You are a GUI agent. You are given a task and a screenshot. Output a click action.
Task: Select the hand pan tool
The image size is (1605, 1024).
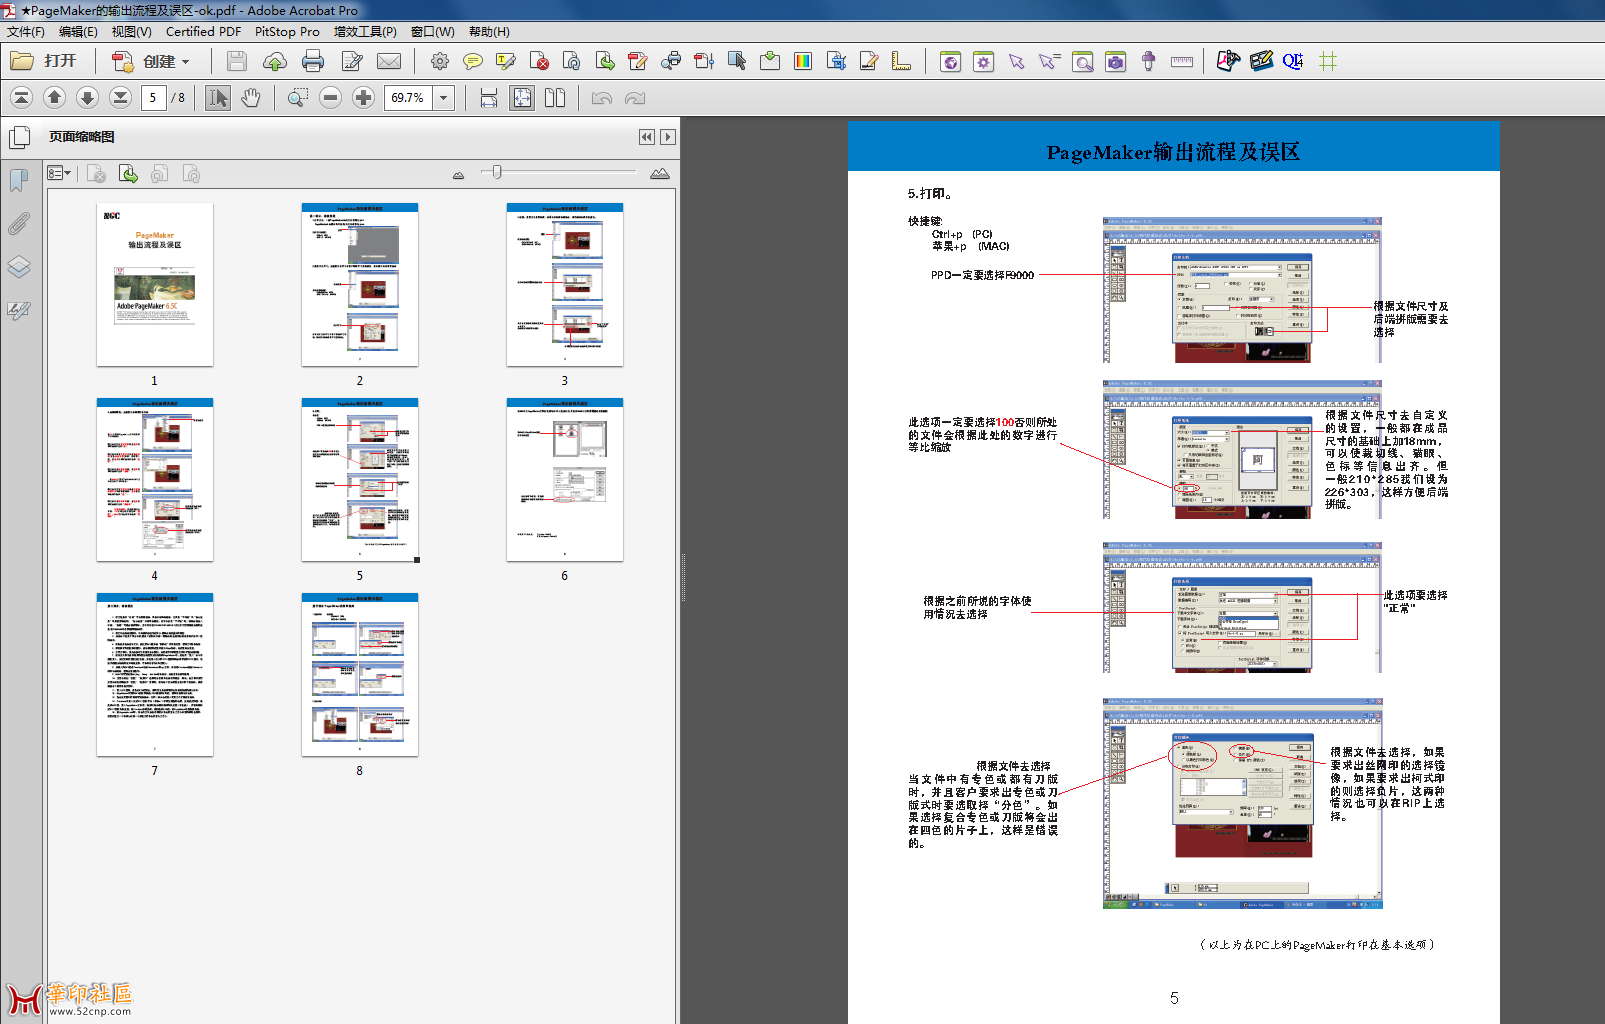point(251,97)
